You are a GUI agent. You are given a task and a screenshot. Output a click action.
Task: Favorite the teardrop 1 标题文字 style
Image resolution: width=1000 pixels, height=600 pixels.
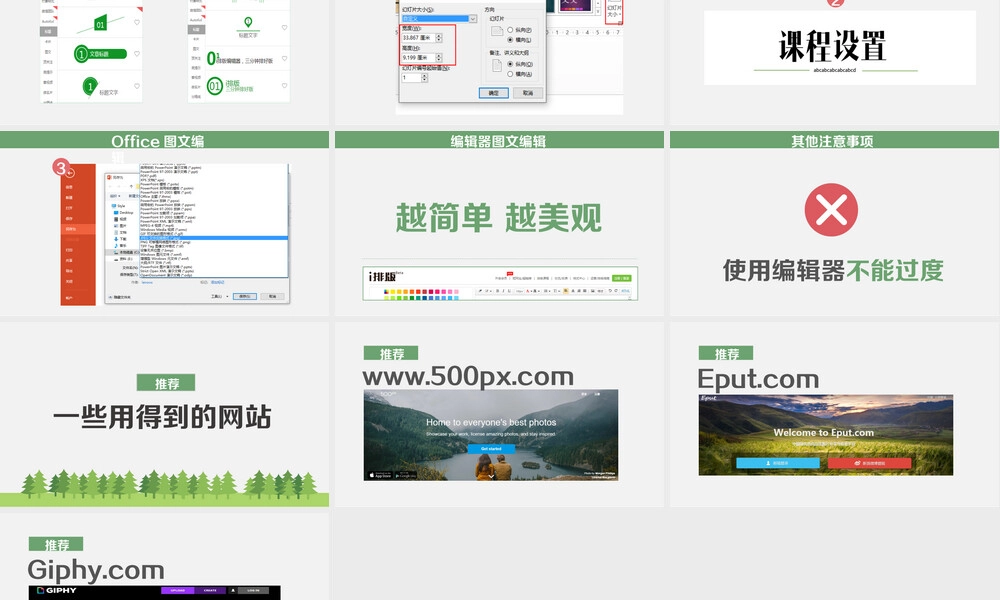(136, 86)
